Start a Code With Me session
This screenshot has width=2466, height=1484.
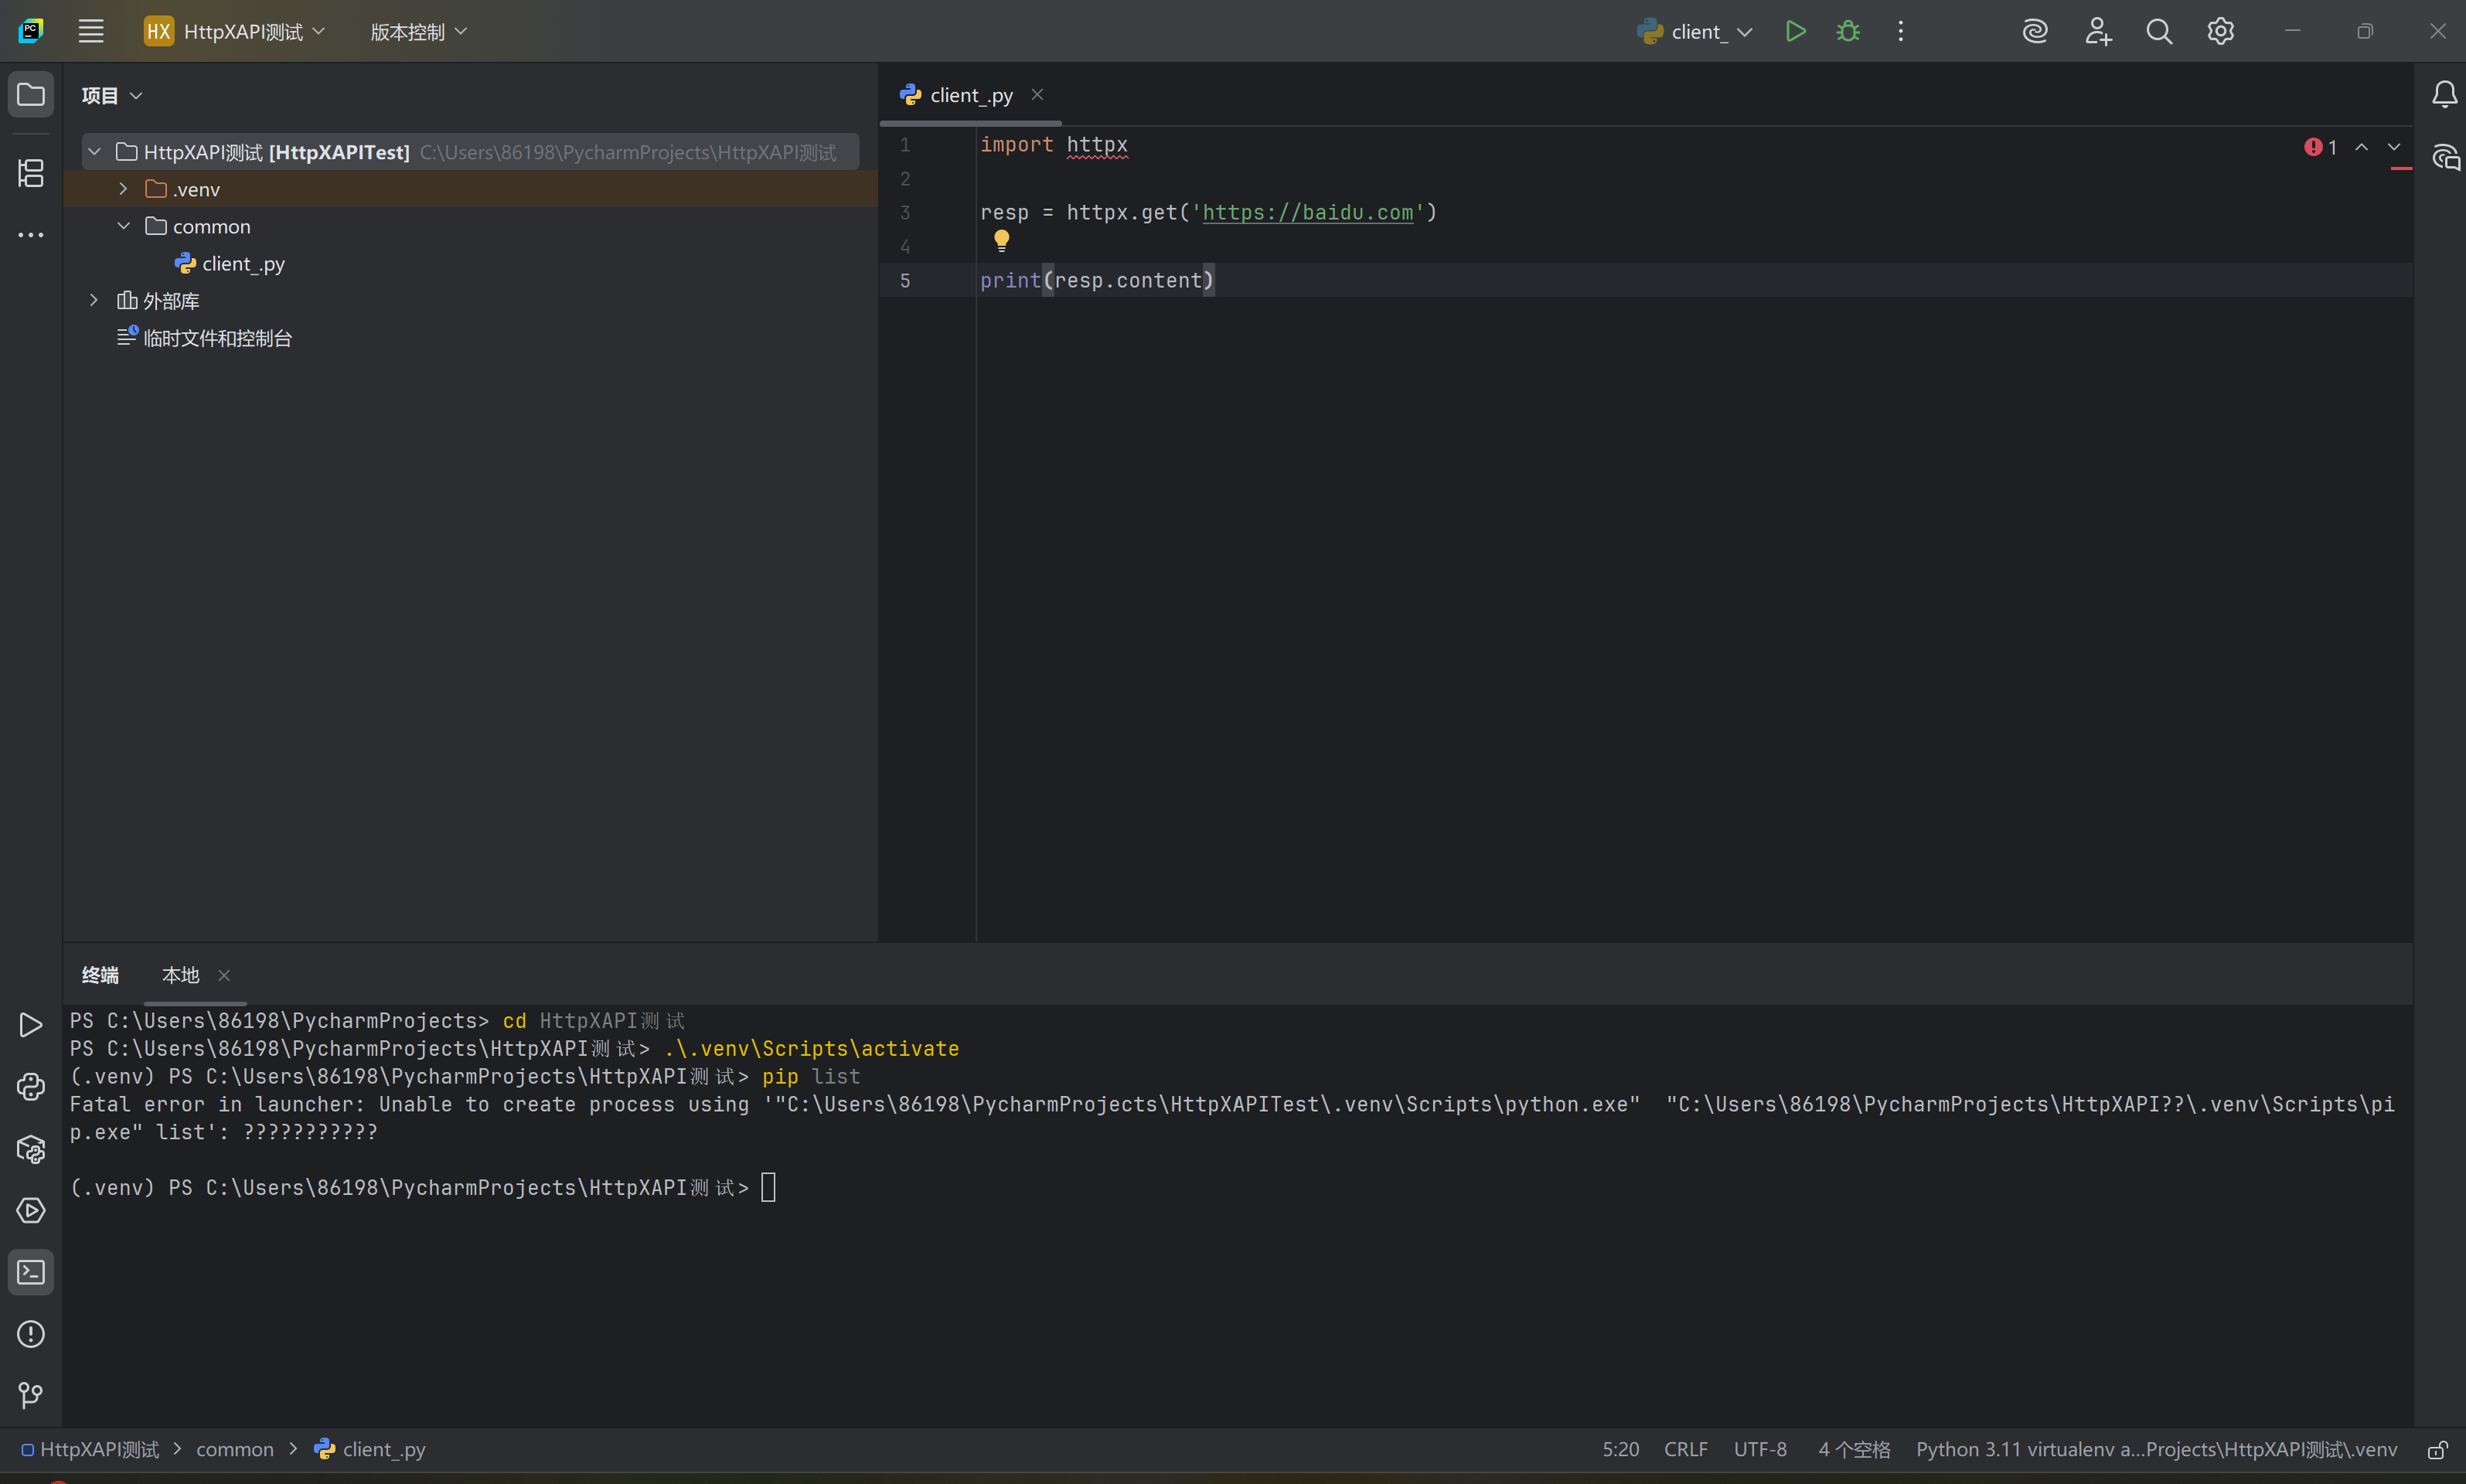point(2097,31)
